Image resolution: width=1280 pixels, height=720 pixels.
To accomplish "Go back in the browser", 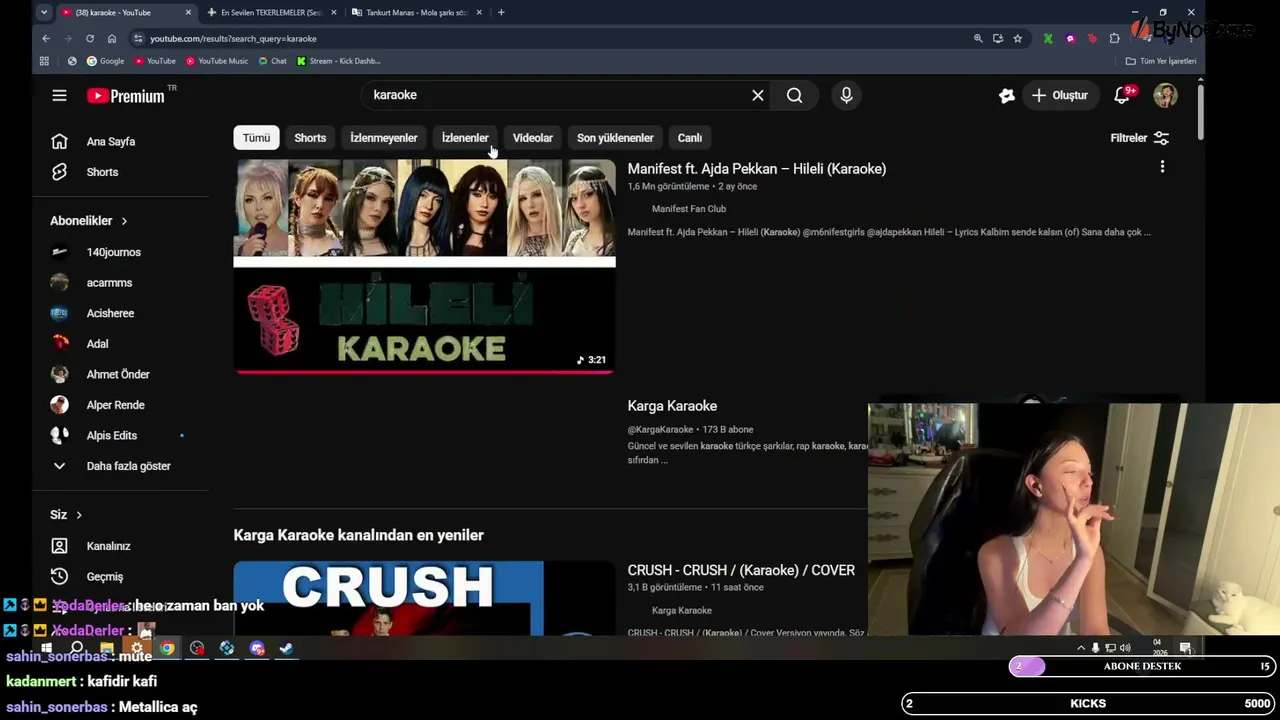I will (46, 38).
